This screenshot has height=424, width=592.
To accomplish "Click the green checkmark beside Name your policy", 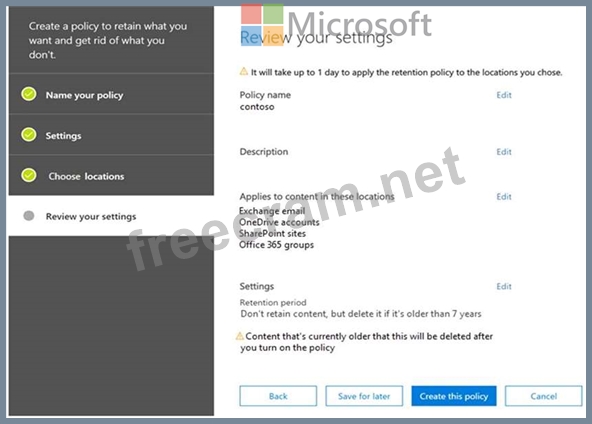I will click(29, 94).
